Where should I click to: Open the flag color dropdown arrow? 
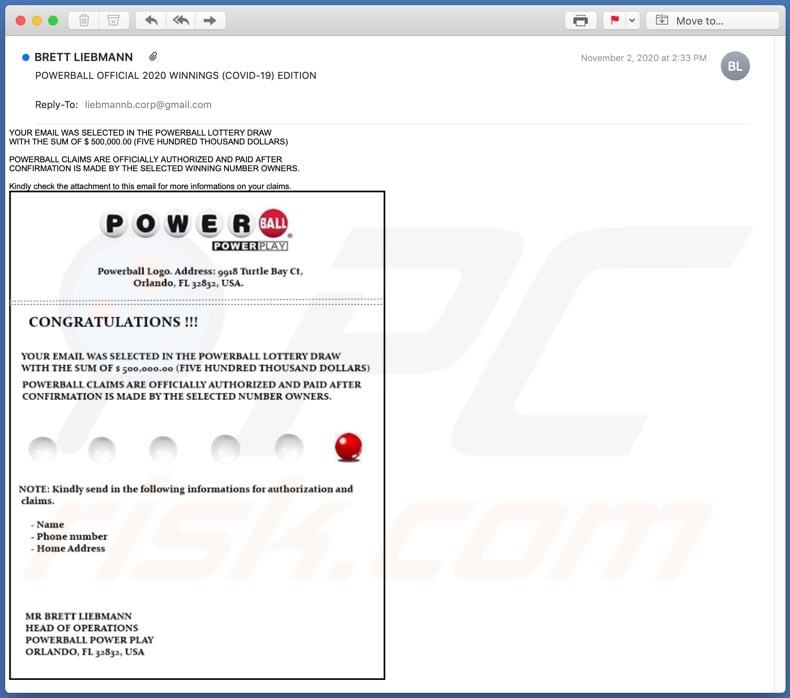pos(632,21)
